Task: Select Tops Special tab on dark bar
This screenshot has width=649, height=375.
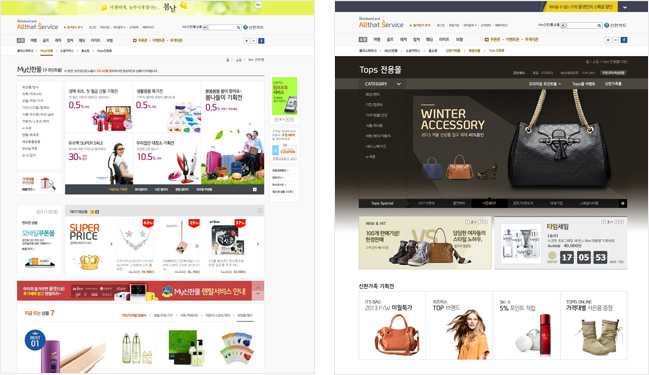Action: pos(382,204)
